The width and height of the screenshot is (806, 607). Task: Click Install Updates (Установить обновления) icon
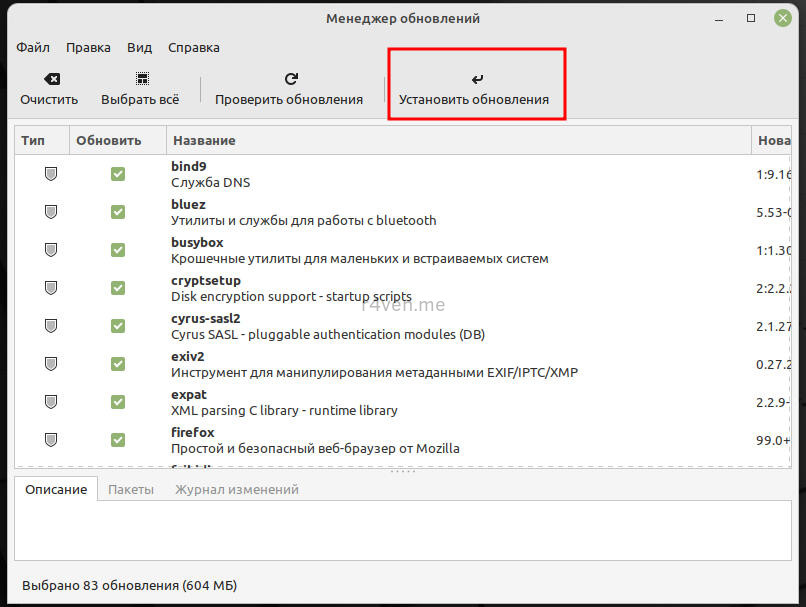[x=474, y=79]
